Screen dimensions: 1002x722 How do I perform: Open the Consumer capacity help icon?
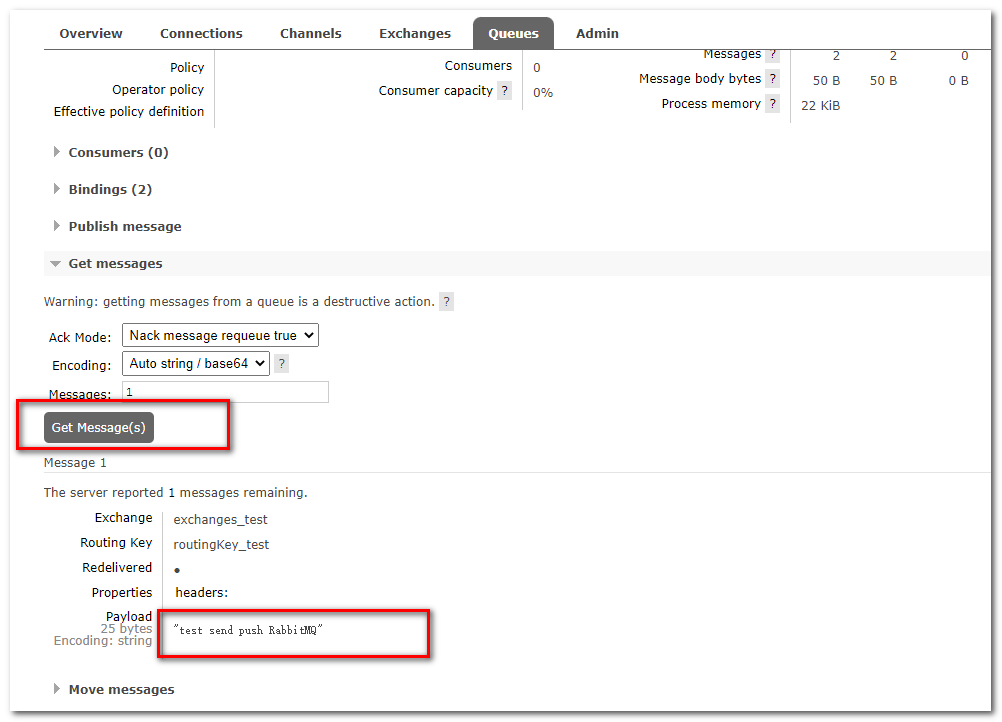(x=504, y=90)
